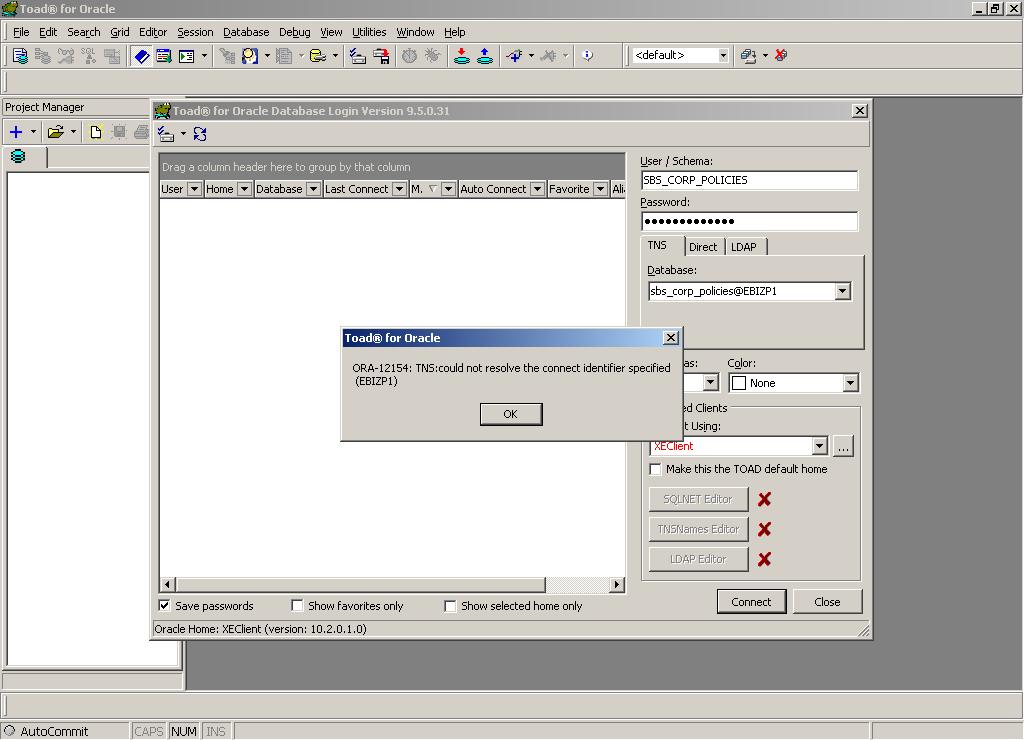
Task: Toggle the blue Project Manager toolbar icon
Action: pos(142,56)
